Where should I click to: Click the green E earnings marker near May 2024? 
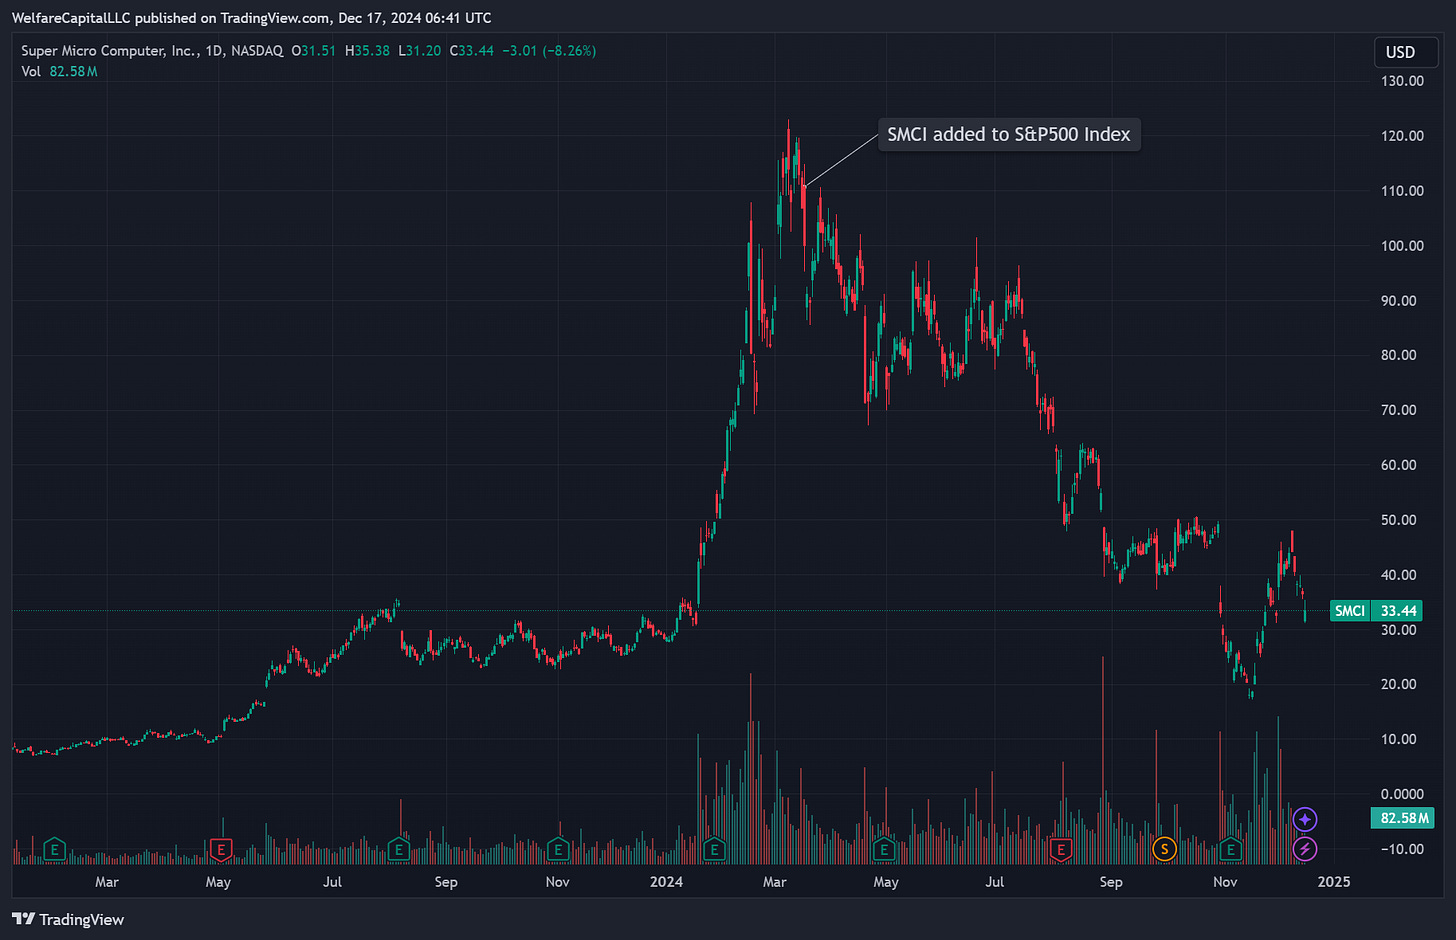(883, 850)
